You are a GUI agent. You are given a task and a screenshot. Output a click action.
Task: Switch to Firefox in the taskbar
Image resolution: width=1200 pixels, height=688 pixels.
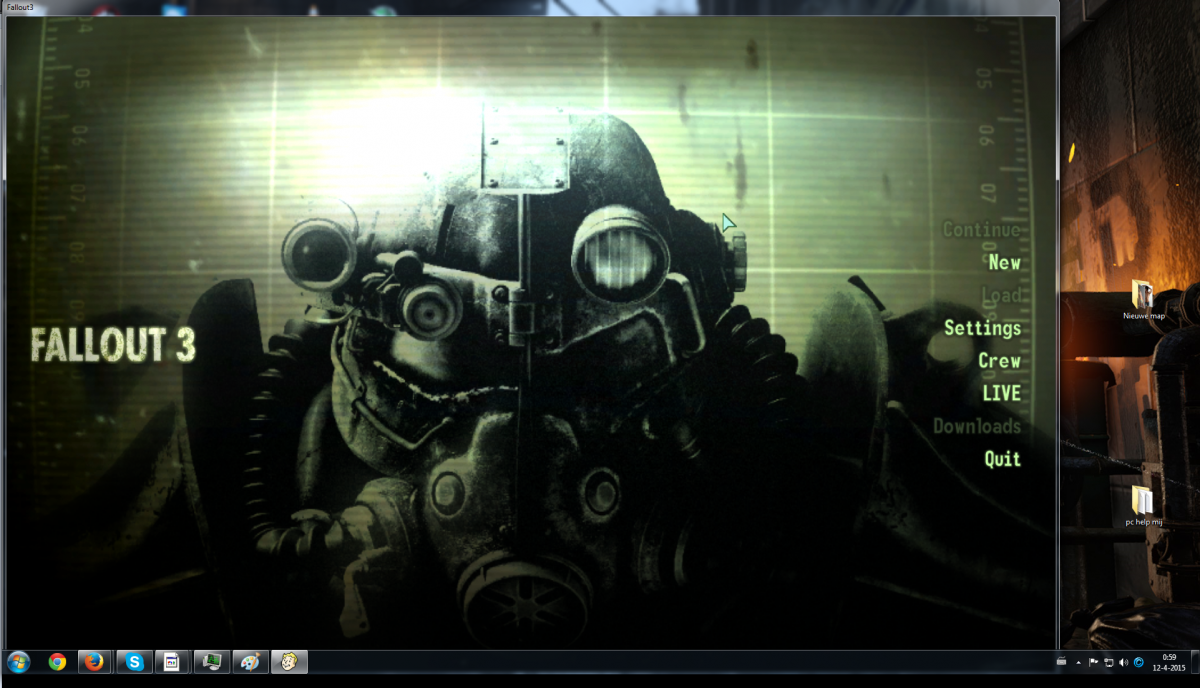pos(94,662)
